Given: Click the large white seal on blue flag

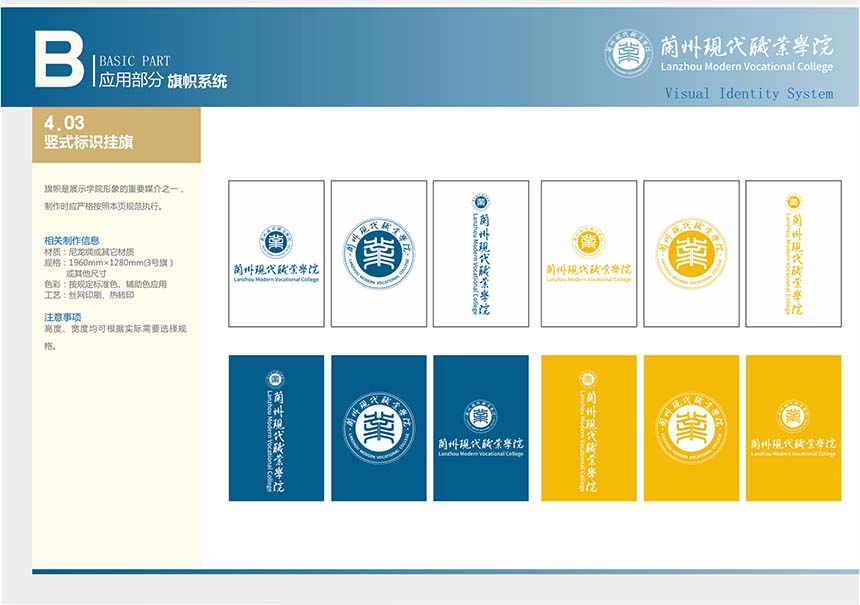Looking at the screenshot, I should (x=379, y=428).
